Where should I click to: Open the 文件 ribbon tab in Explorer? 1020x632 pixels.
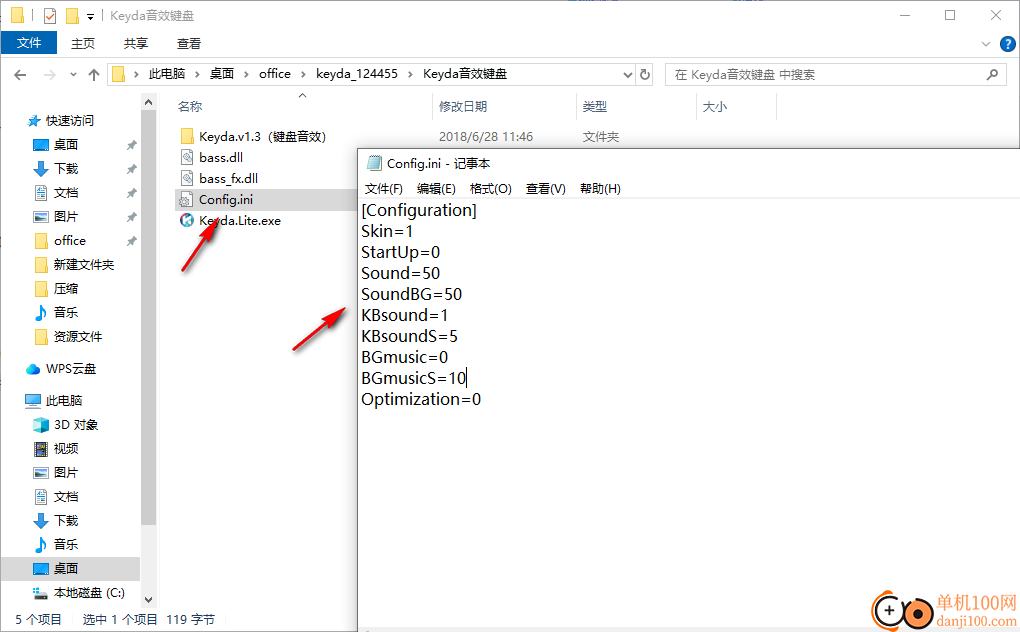pos(29,43)
